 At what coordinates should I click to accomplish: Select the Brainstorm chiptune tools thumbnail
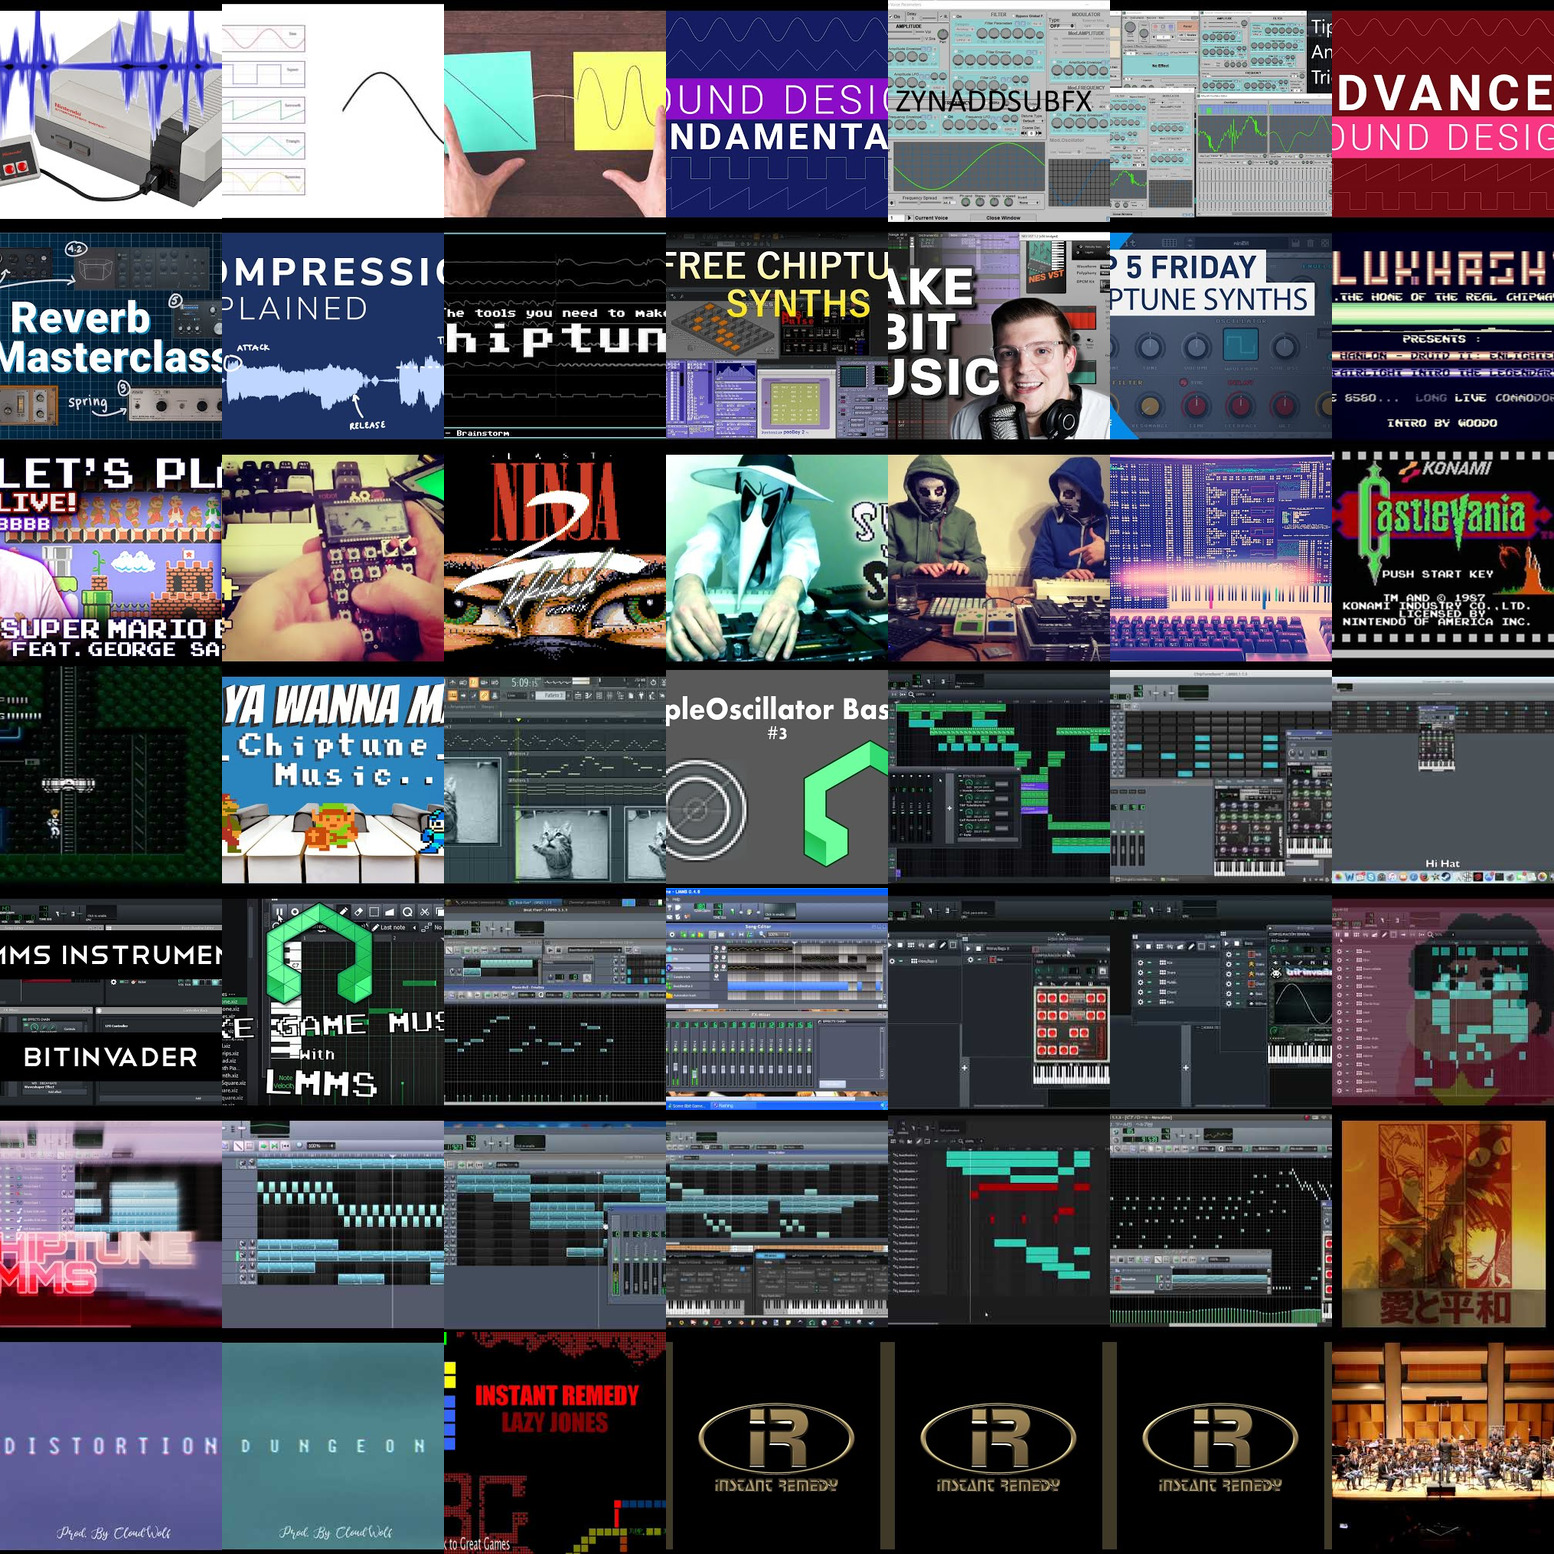tap(555, 337)
